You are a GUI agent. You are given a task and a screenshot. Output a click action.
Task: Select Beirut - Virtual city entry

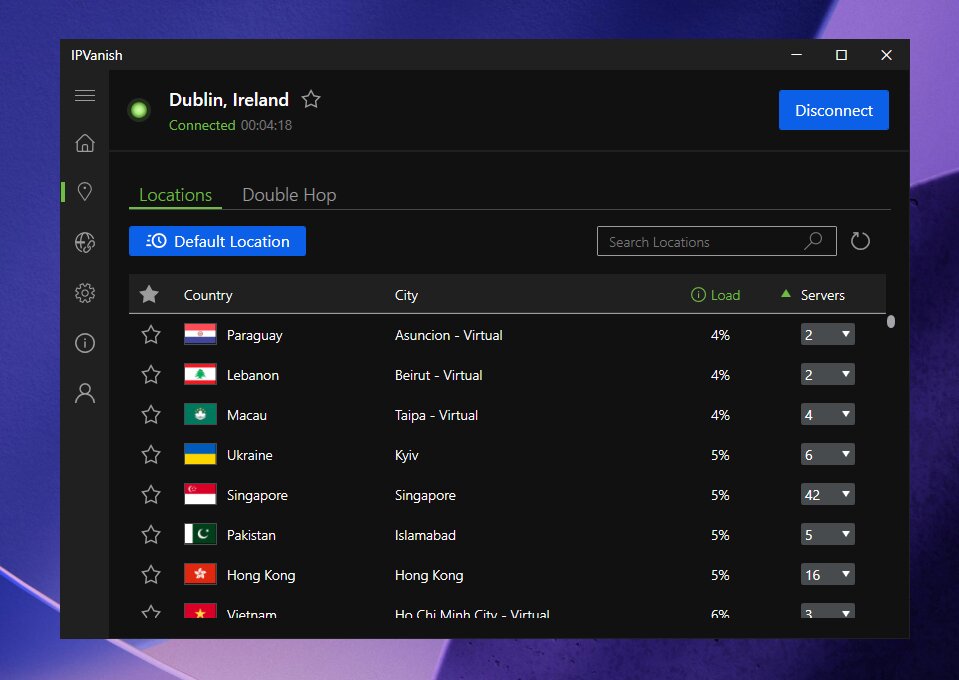pos(439,375)
